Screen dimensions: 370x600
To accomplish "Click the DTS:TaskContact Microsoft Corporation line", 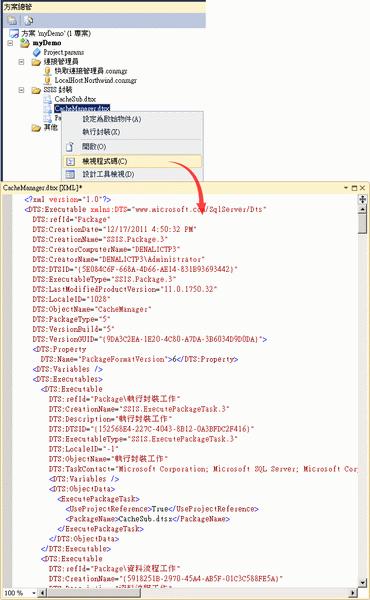I will pos(203,468).
